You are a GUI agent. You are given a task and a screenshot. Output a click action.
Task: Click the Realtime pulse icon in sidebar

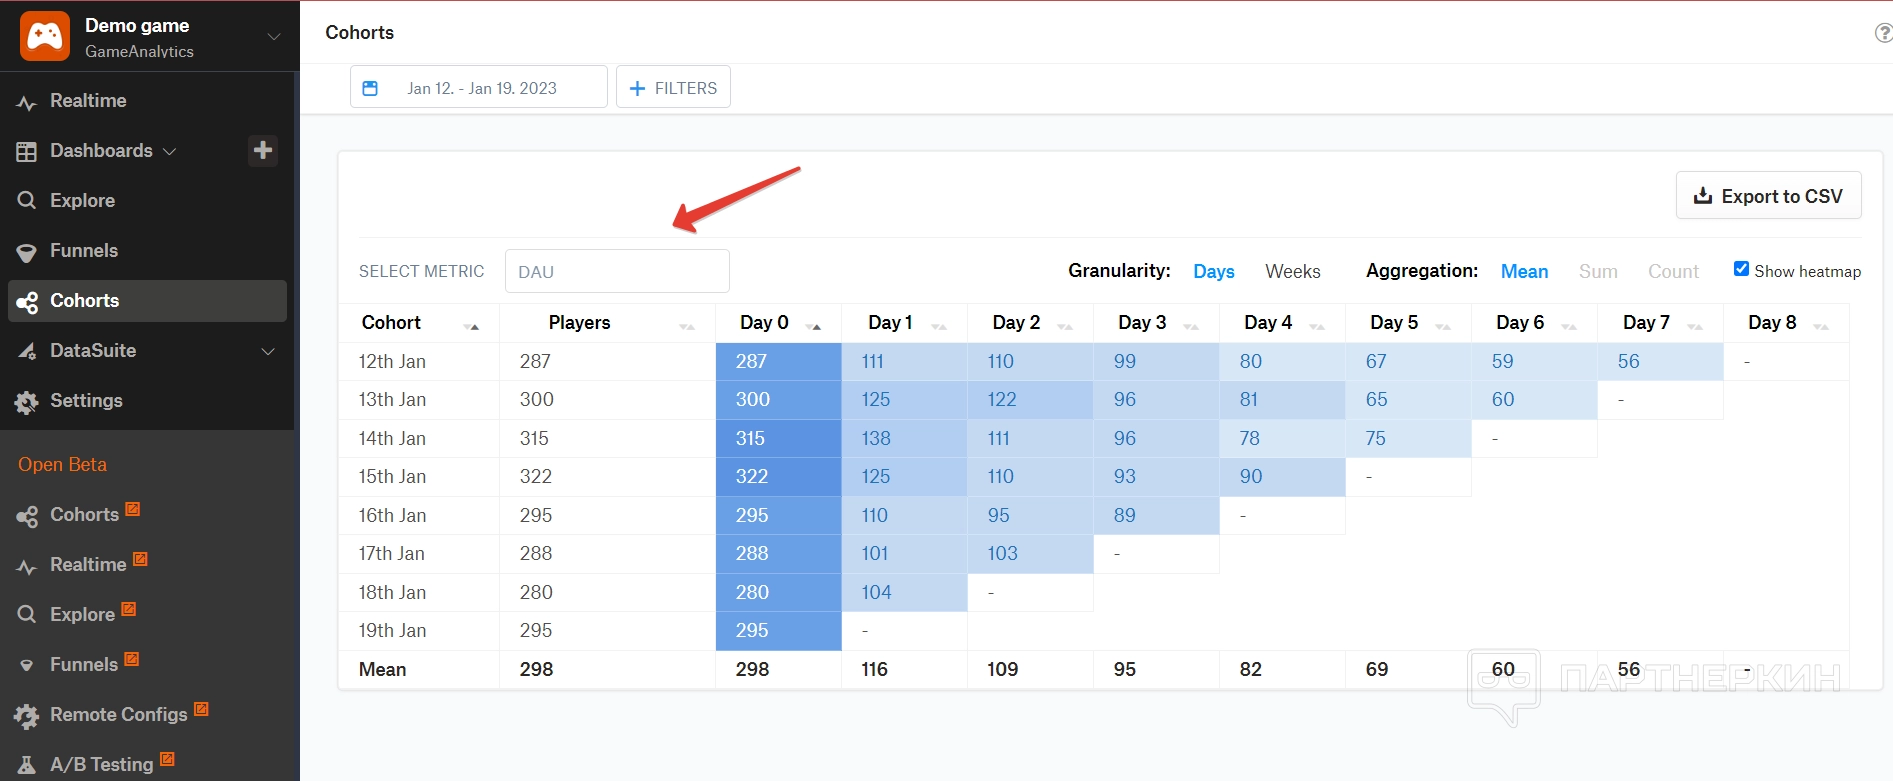[27, 102]
